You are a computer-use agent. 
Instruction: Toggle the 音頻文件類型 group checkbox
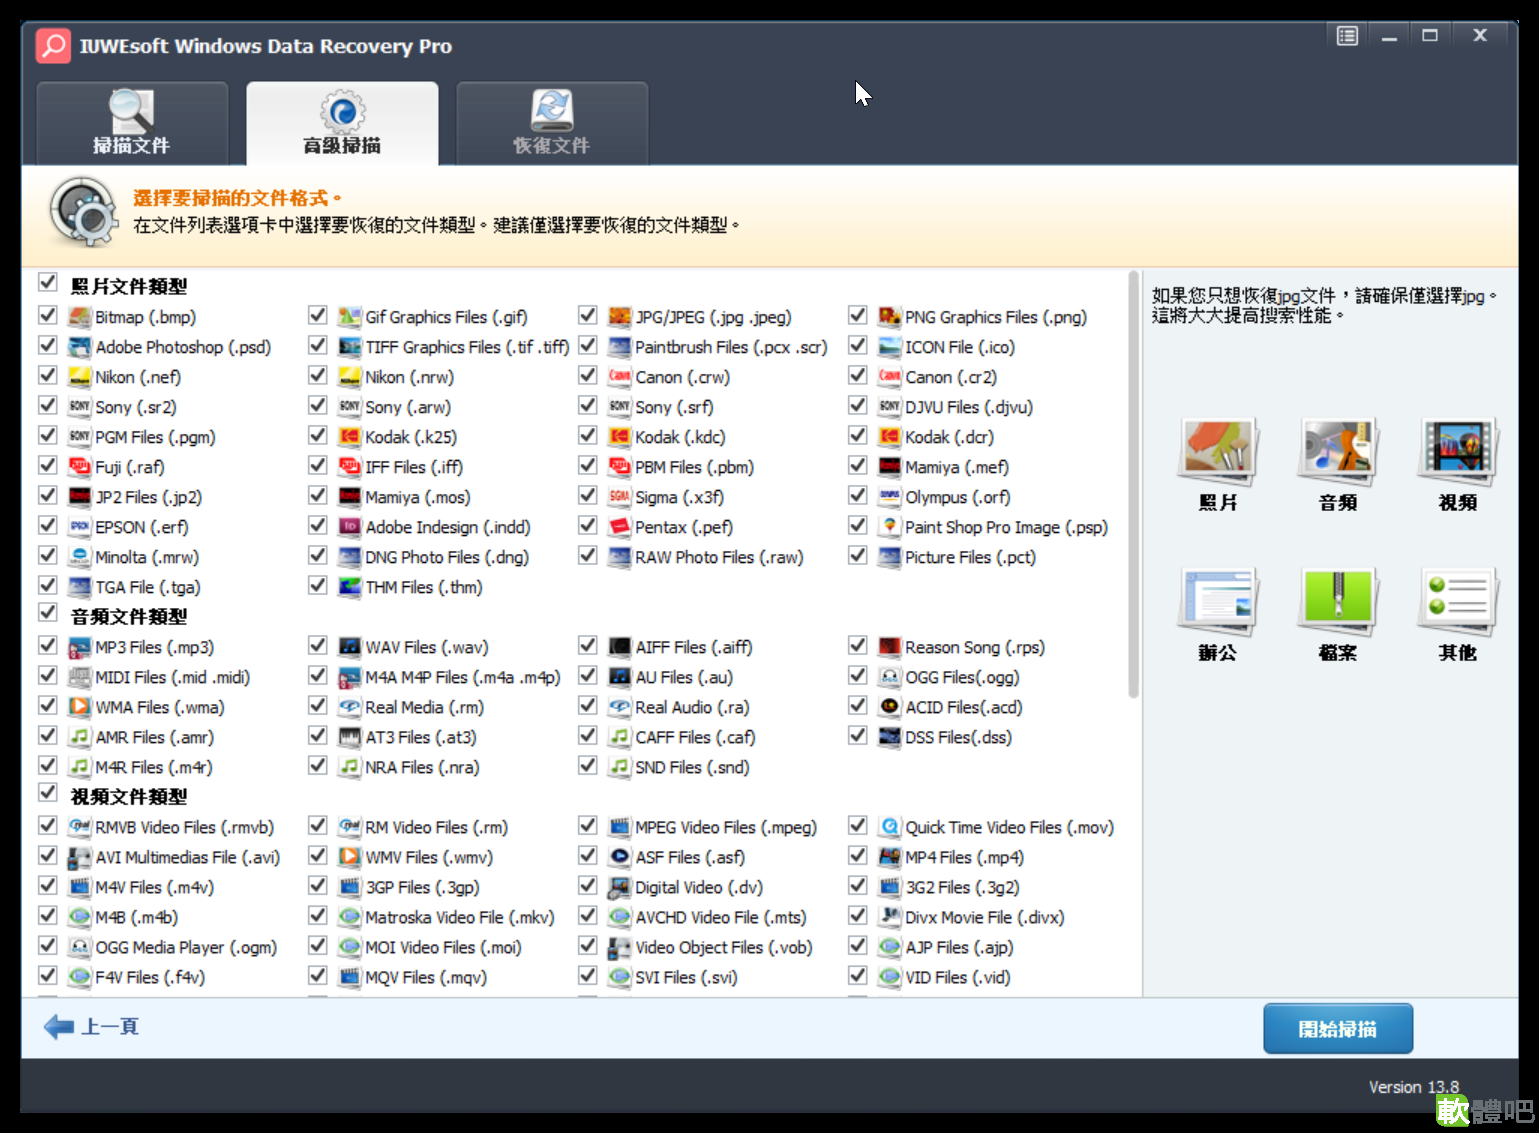tap(47, 612)
